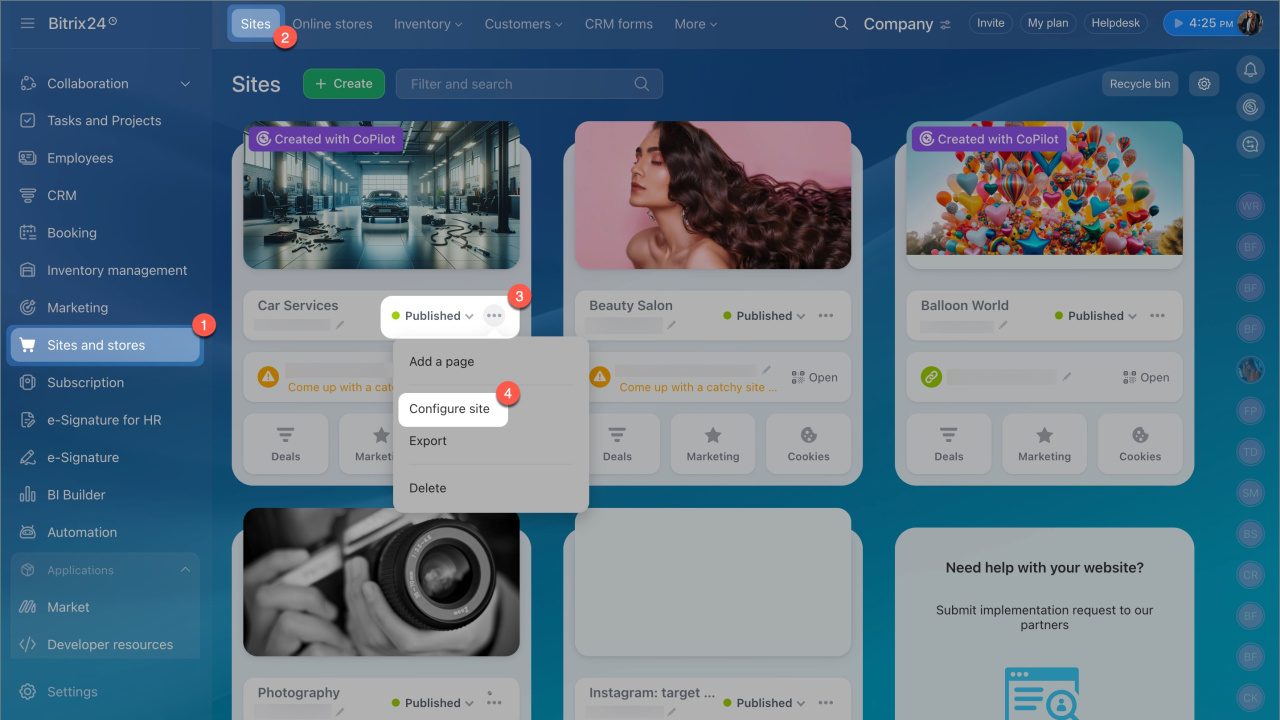This screenshot has width=1280, height=720.
Task: Click the hamburger menu icon beside Bitrix24
Action: (x=27, y=23)
